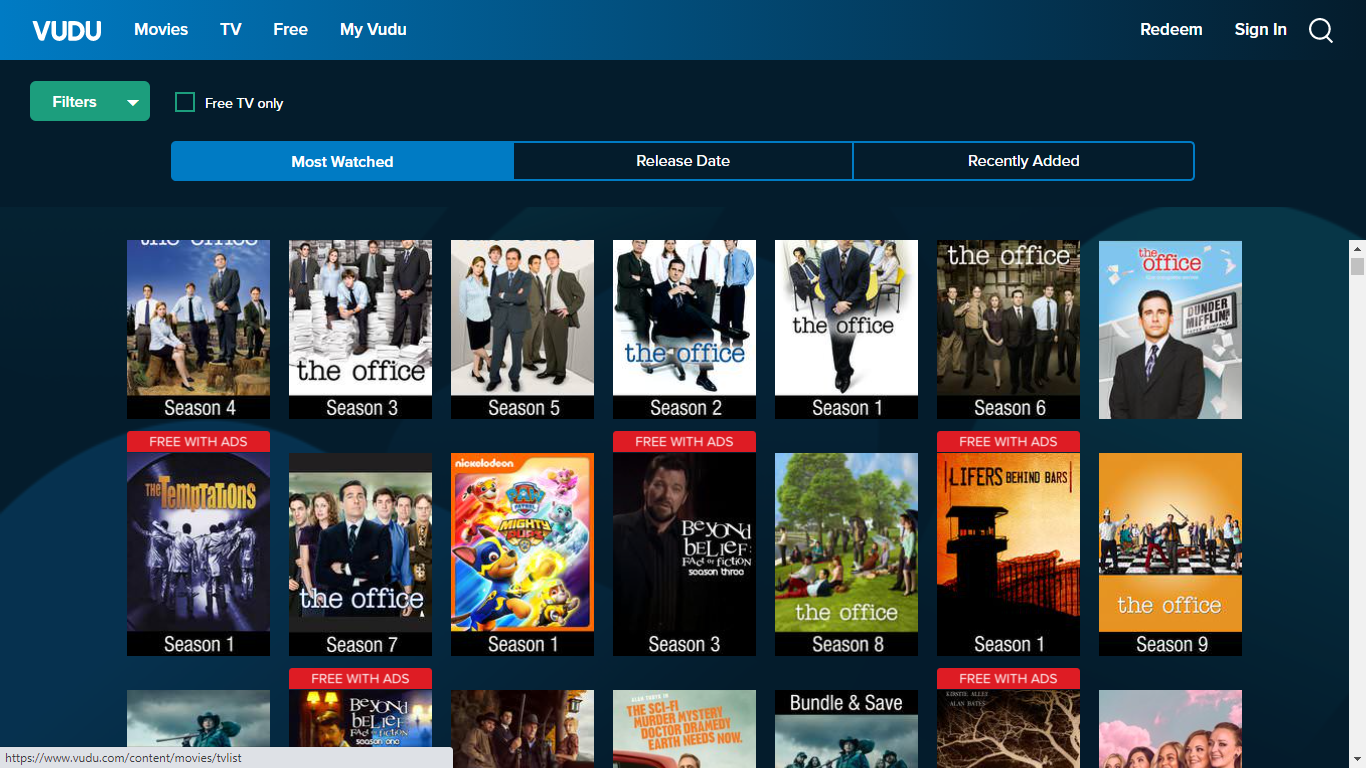Open The Office Dunder Mifflin poster
1366x768 pixels.
tap(1170, 329)
